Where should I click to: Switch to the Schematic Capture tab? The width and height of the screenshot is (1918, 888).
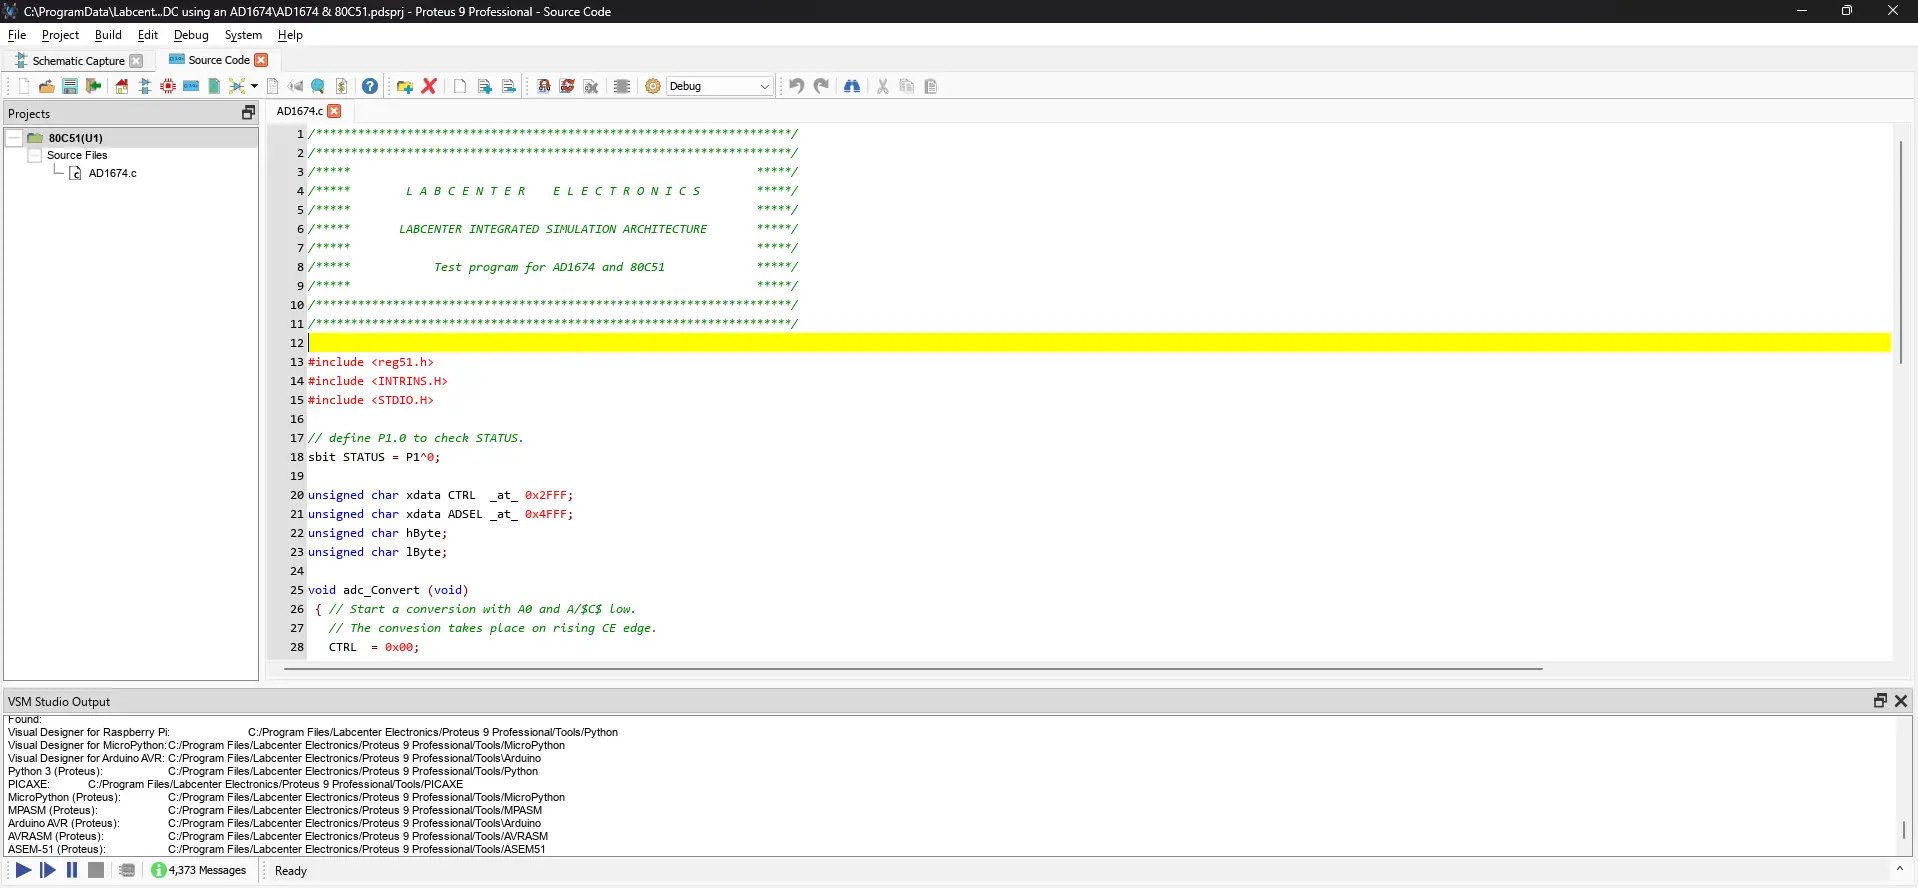coord(78,61)
